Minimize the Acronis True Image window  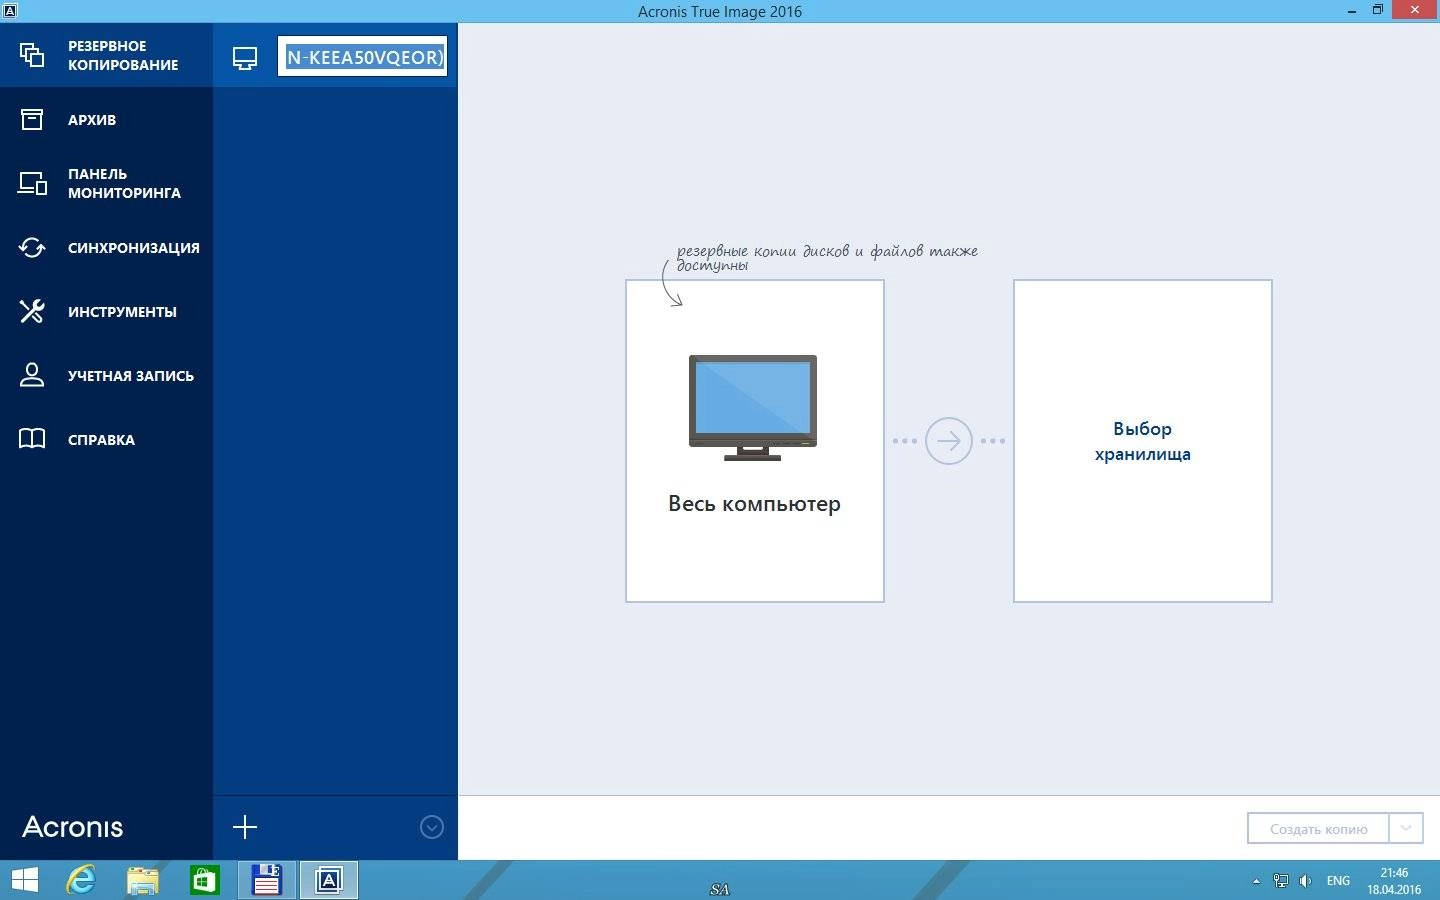coord(1351,10)
